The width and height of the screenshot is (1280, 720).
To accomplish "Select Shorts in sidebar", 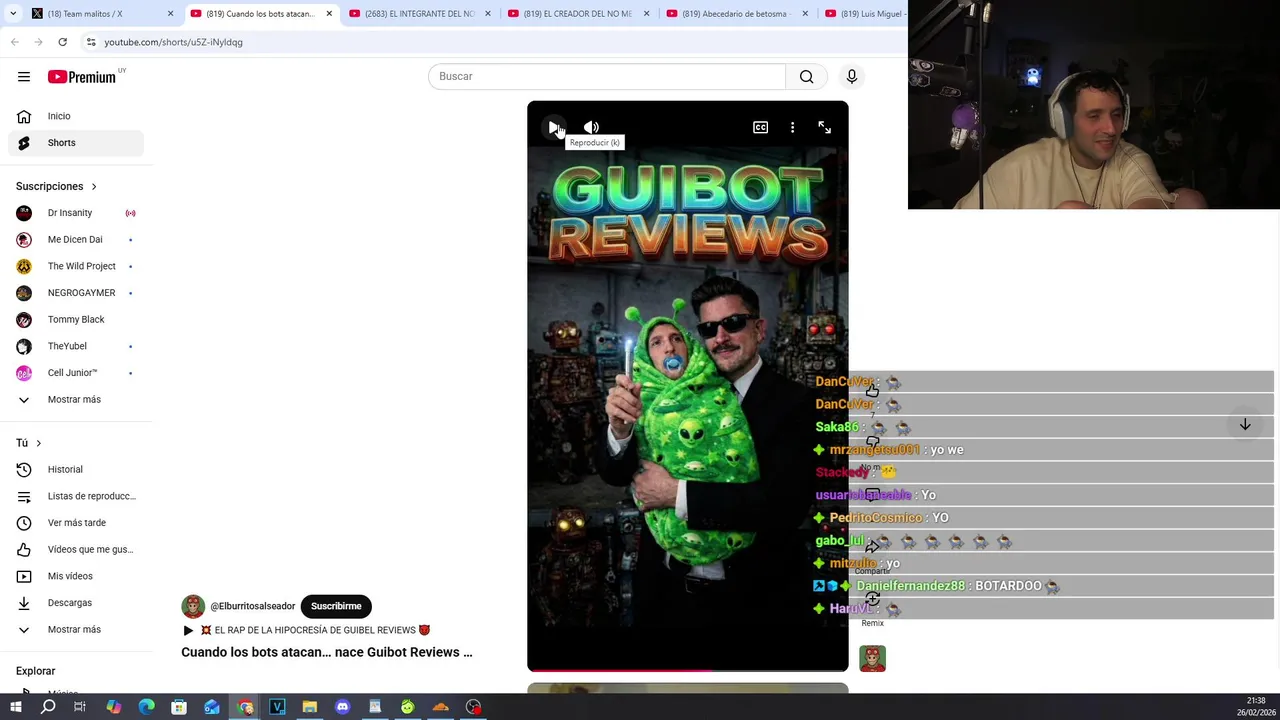I will tap(76, 143).
